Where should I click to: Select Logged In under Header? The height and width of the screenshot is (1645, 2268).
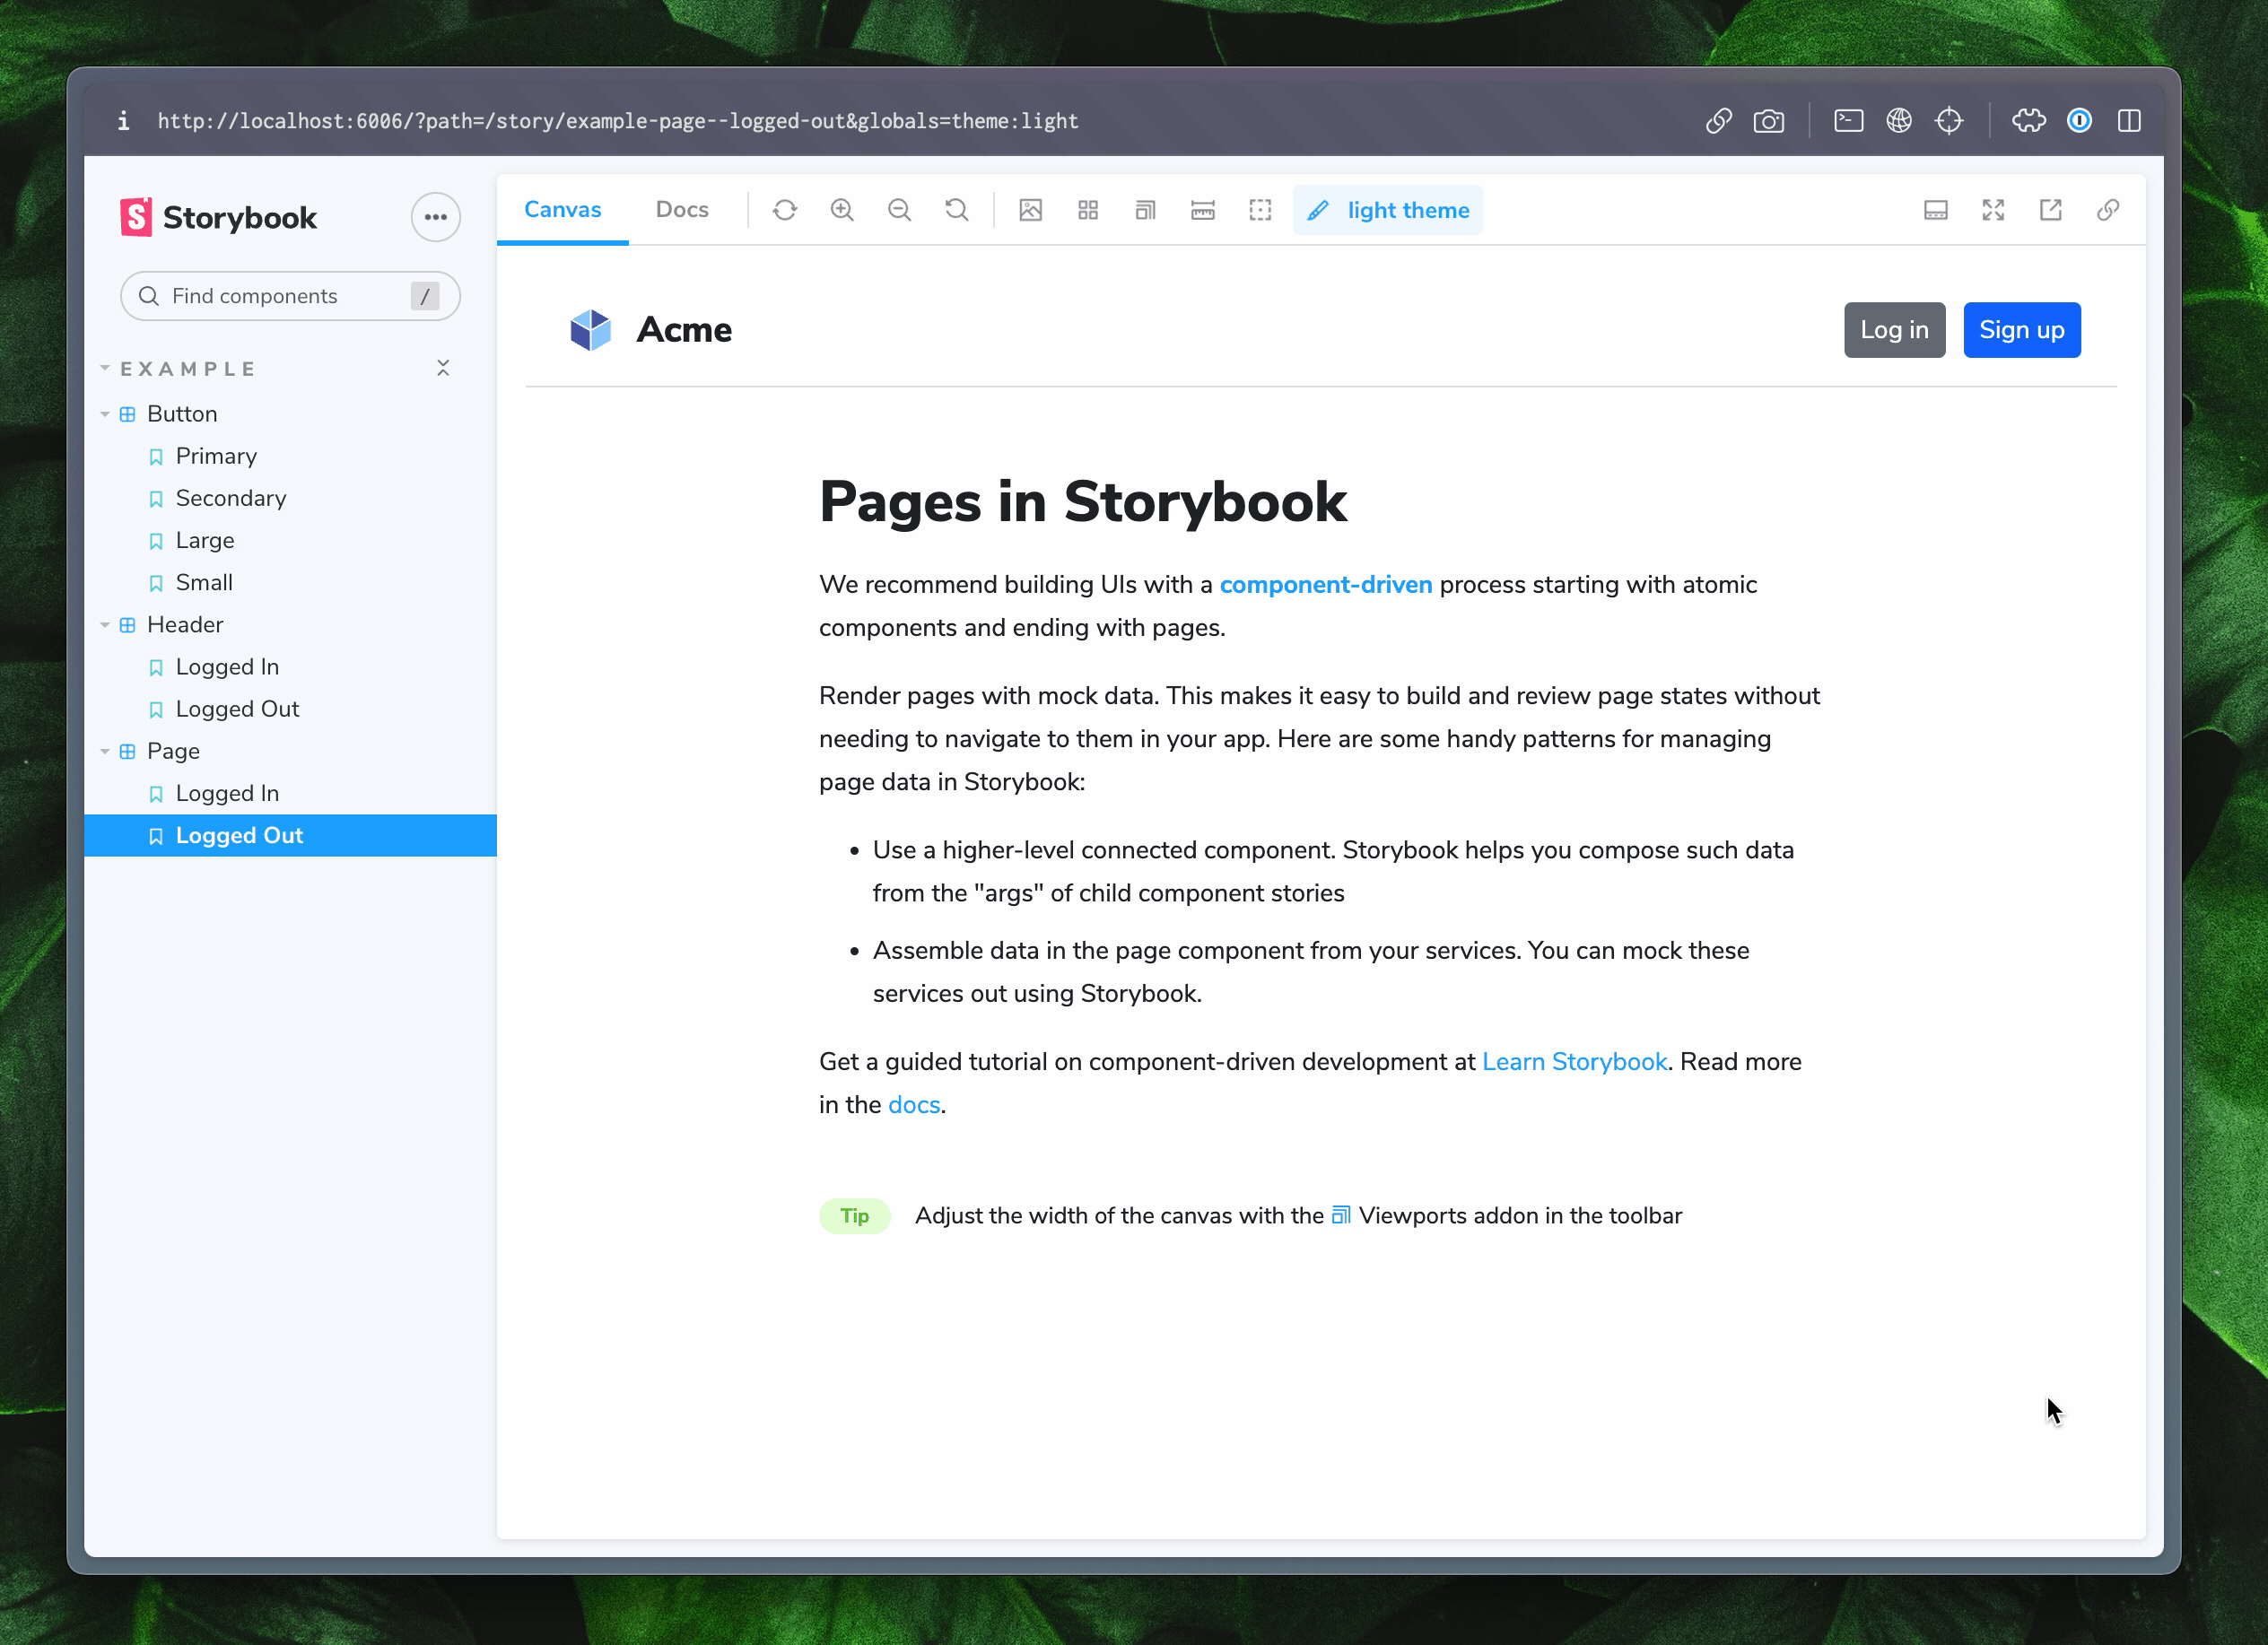click(x=225, y=666)
